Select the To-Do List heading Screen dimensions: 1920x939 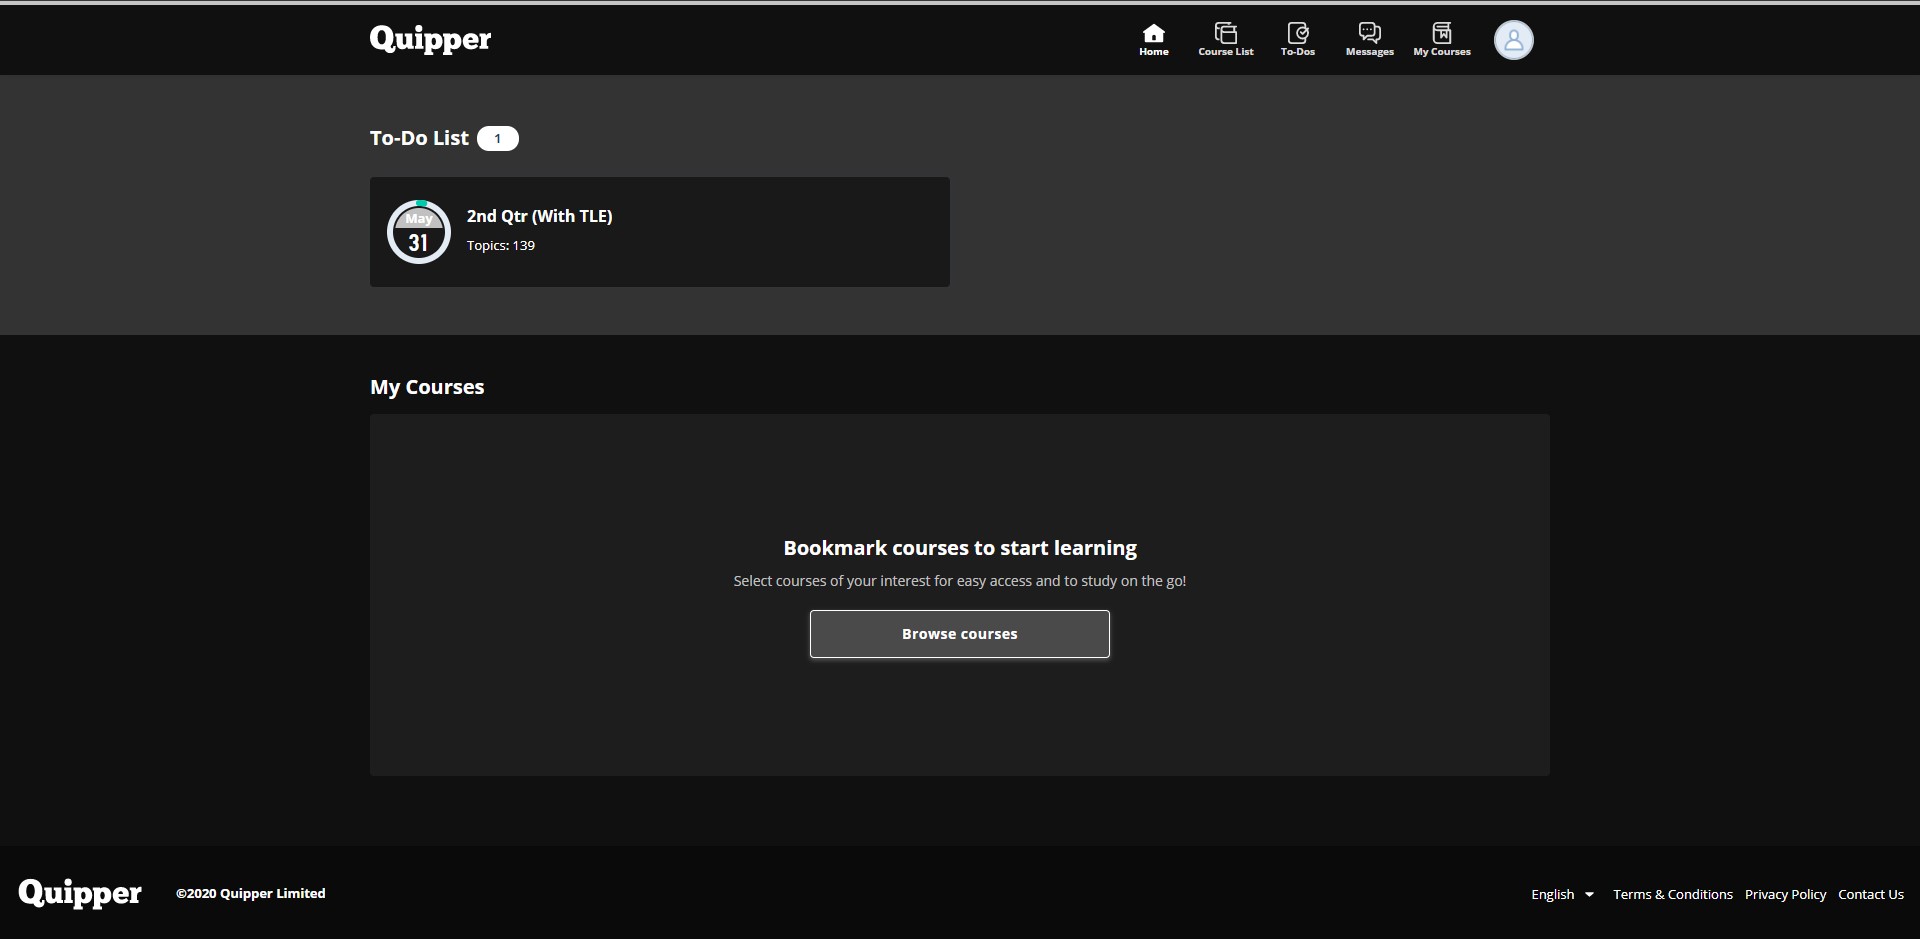pyautogui.click(x=418, y=138)
